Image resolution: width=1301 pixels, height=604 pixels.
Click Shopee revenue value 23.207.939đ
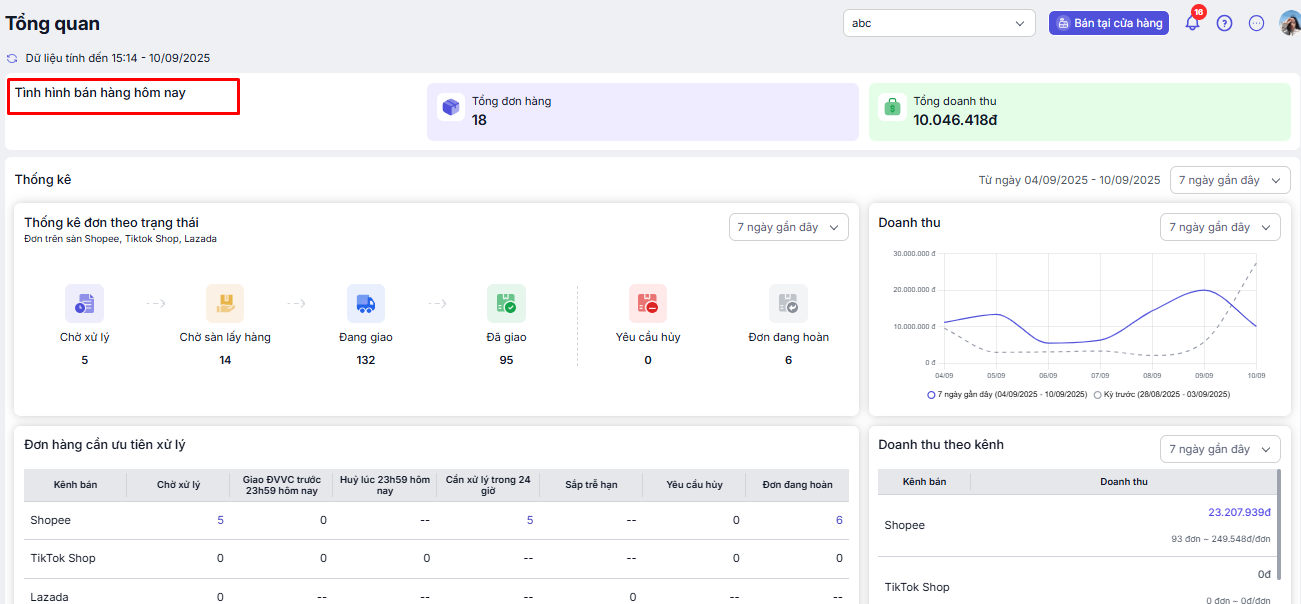(1239, 512)
